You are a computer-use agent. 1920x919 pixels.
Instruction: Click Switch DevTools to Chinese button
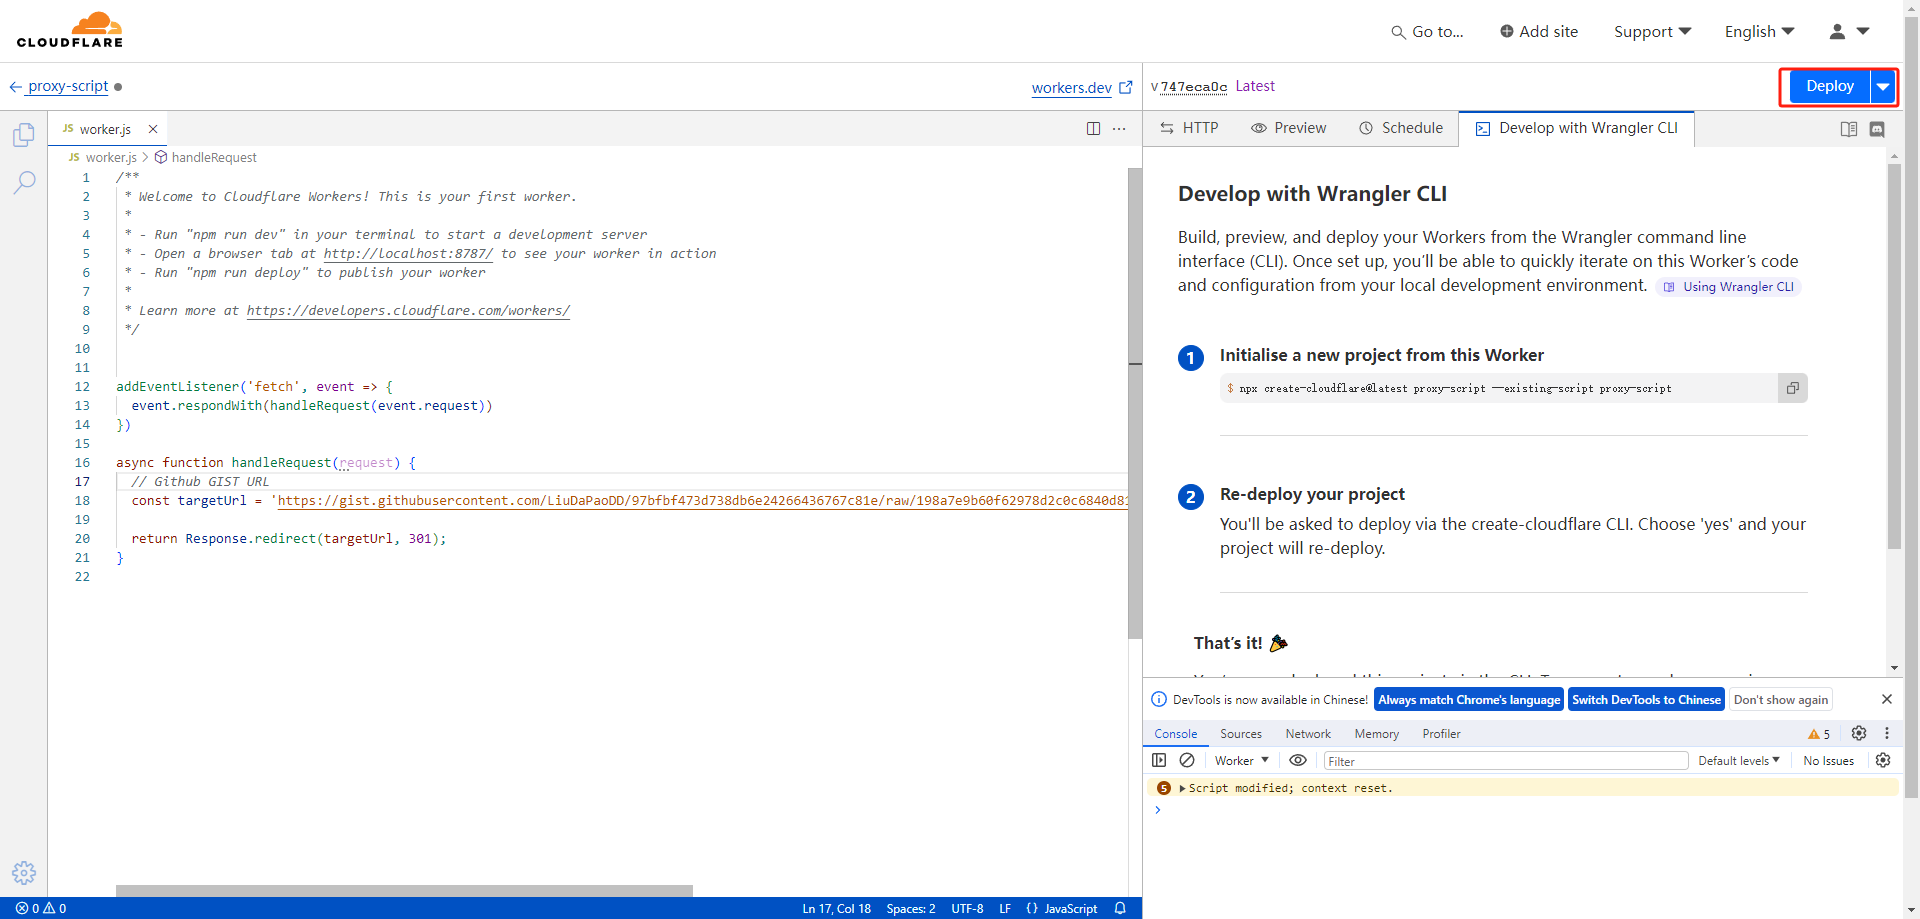(x=1646, y=700)
